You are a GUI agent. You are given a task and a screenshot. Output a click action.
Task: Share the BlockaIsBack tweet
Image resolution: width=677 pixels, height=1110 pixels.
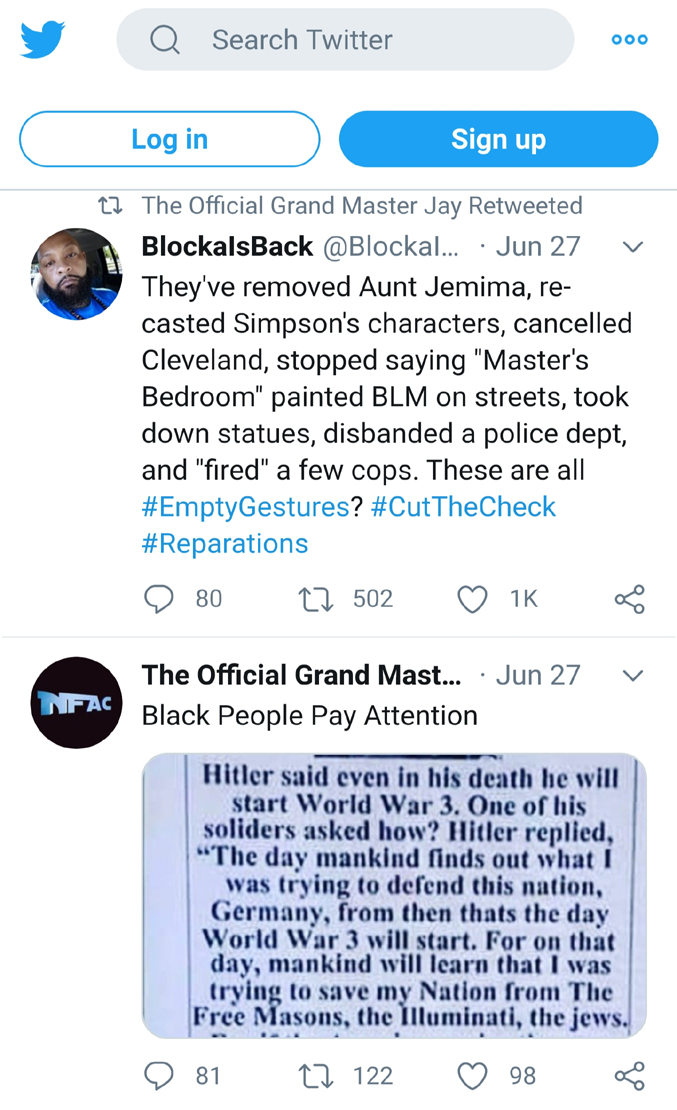[x=629, y=598]
